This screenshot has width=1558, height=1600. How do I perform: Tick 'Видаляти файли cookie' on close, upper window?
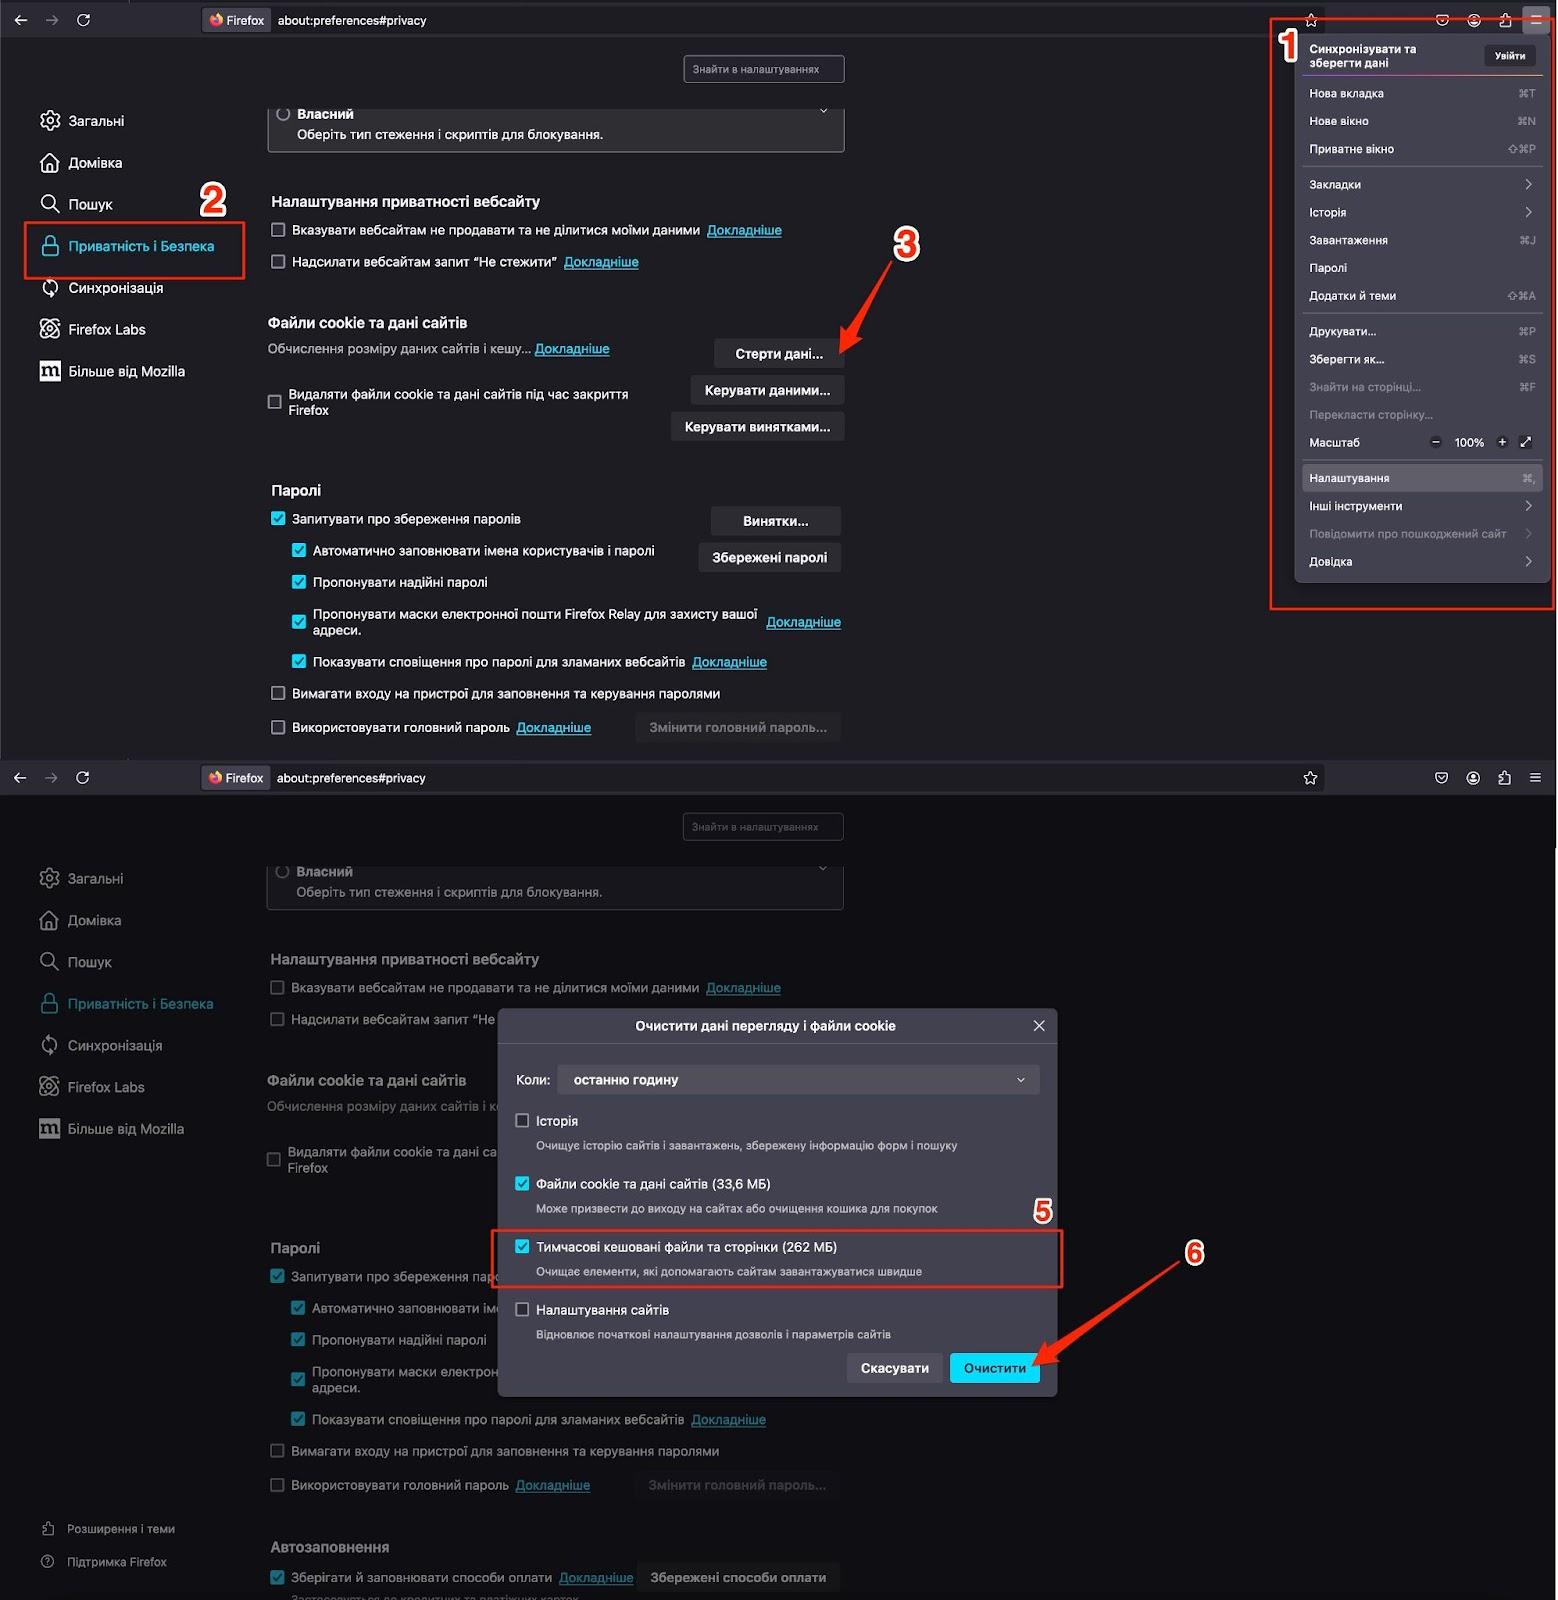tap(275, 402)
